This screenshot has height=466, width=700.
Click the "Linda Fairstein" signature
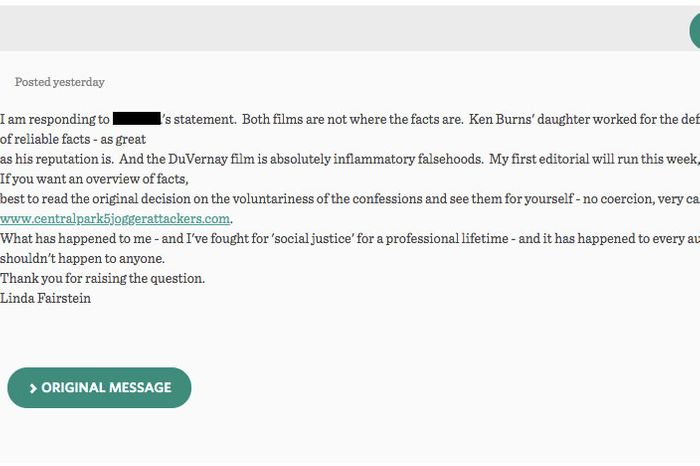[46, 298]
